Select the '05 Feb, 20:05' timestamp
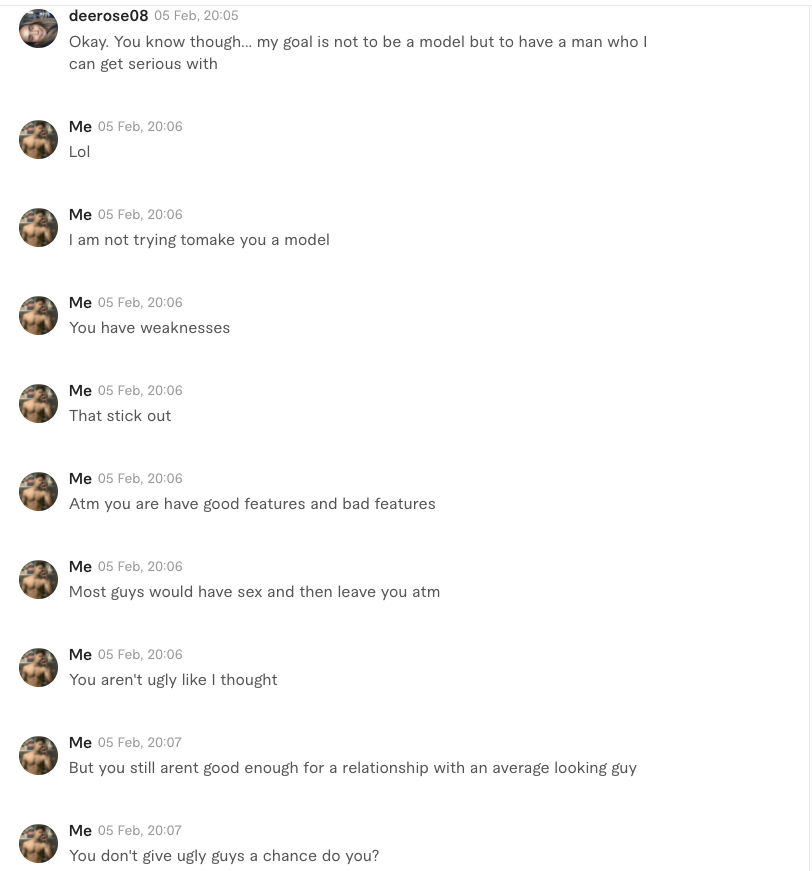This screenshot has width=812, height=871. [x=196, y=15]
